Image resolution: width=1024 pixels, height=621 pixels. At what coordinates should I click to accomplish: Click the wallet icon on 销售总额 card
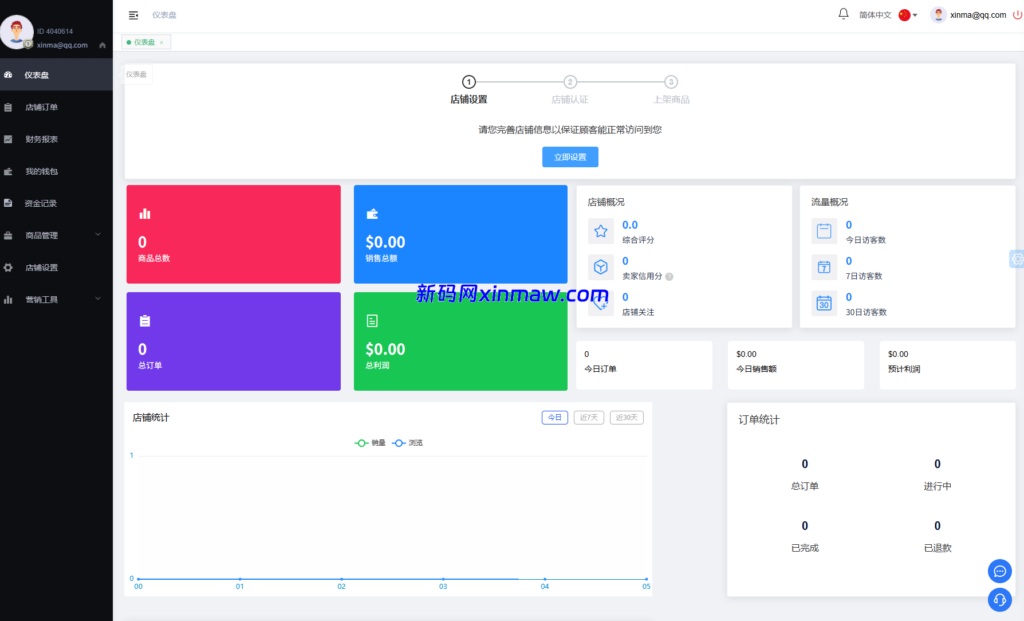[372, 214]
